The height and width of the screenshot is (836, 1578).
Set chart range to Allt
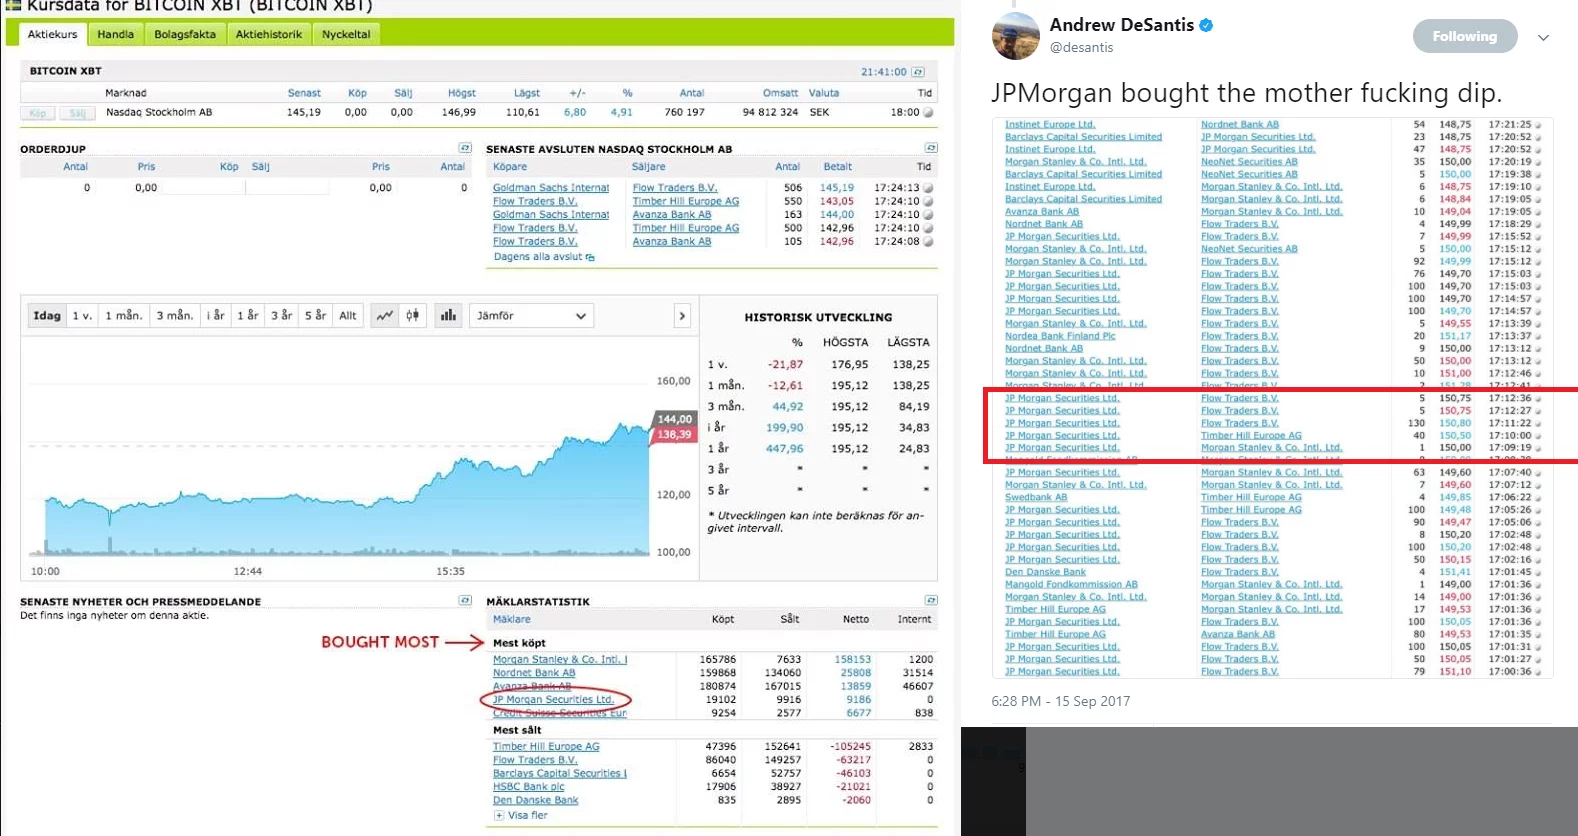click(x=348, y=316)
